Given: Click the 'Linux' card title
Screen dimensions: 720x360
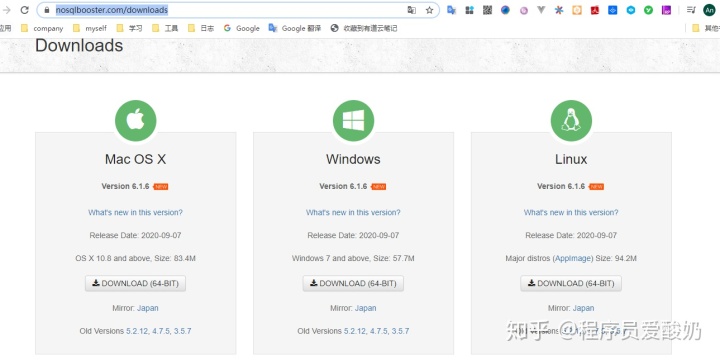Looking at the screenshot, I should (x=571, y=159).
